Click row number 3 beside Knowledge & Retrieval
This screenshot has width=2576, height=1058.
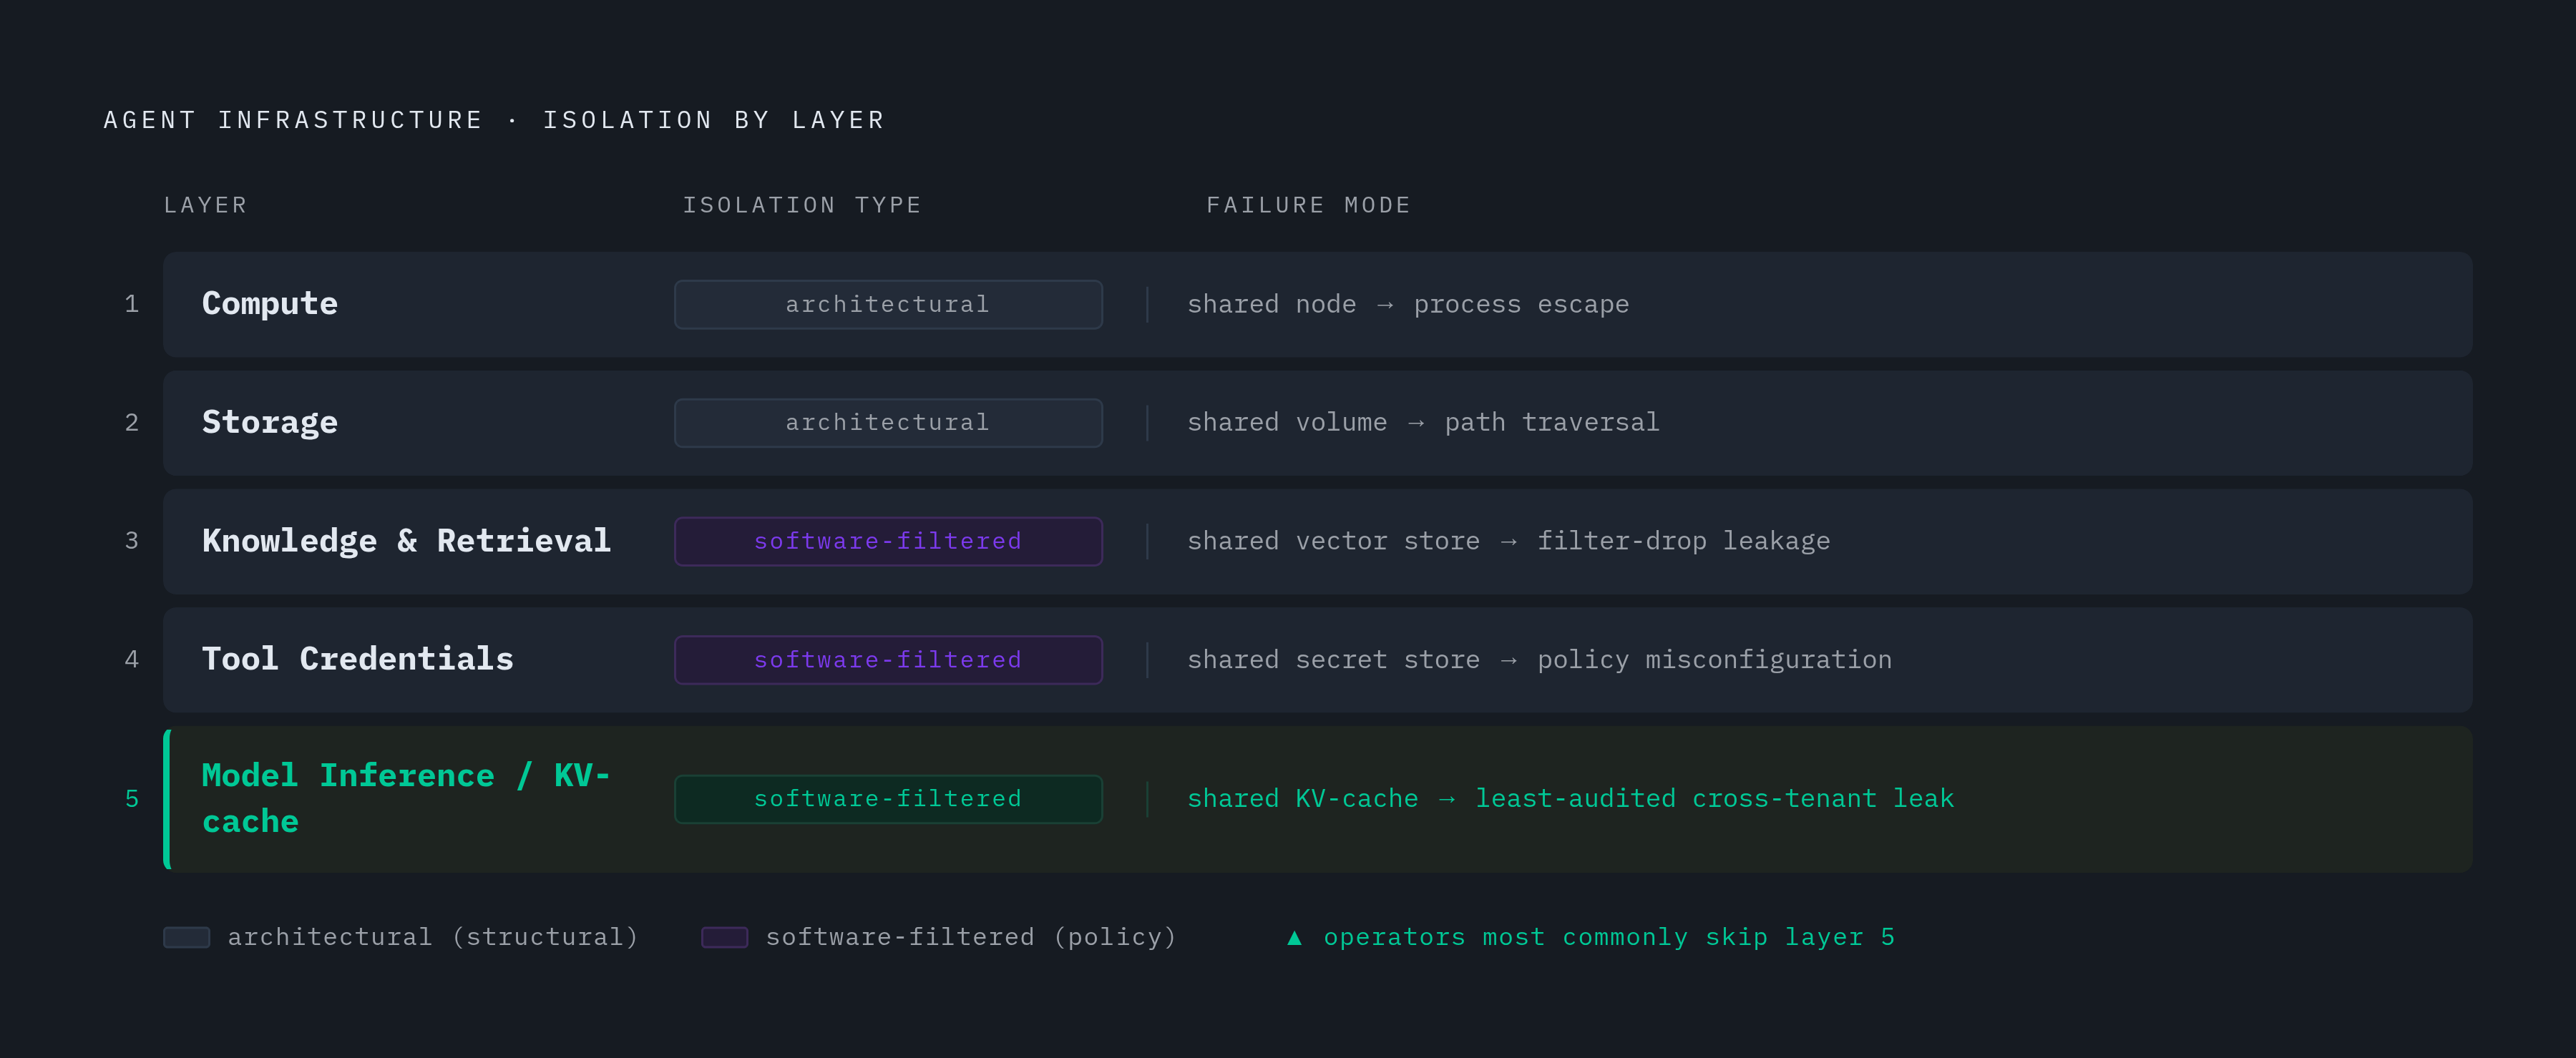coord(132,541)
